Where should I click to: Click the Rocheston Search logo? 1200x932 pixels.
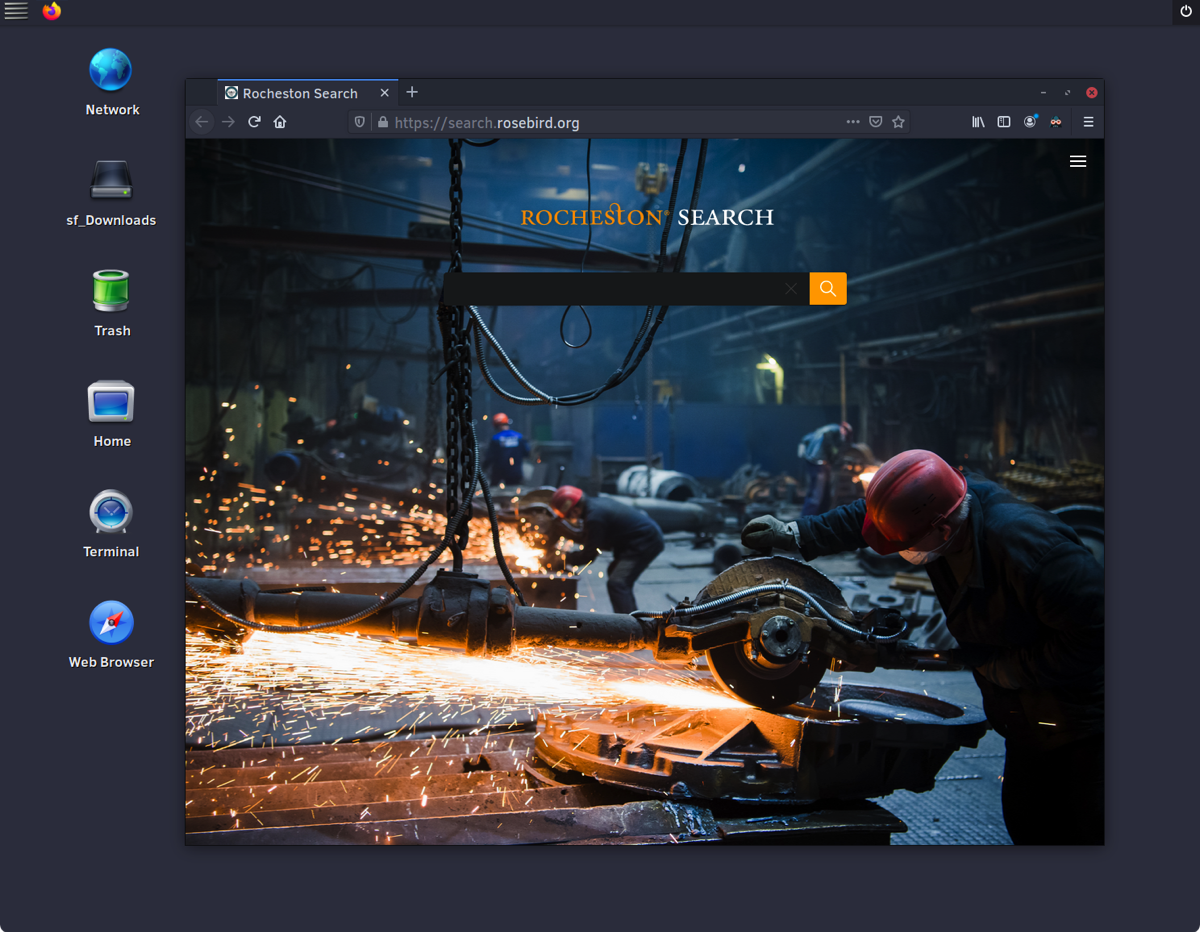point(647,217)
